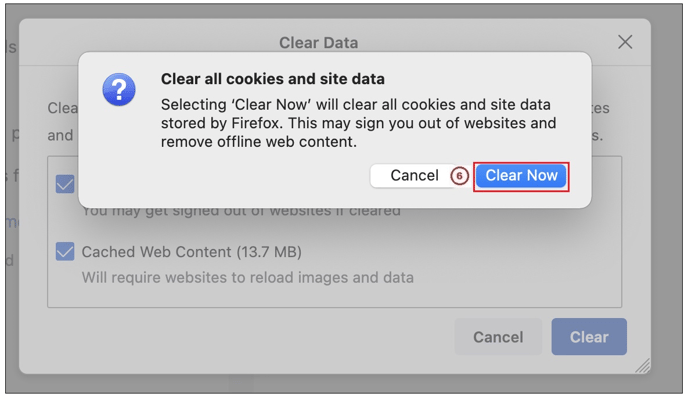Screen dimensions: 688x397
Task: Close the Clear Data dialog with X
Action: (x=625, y=42)
